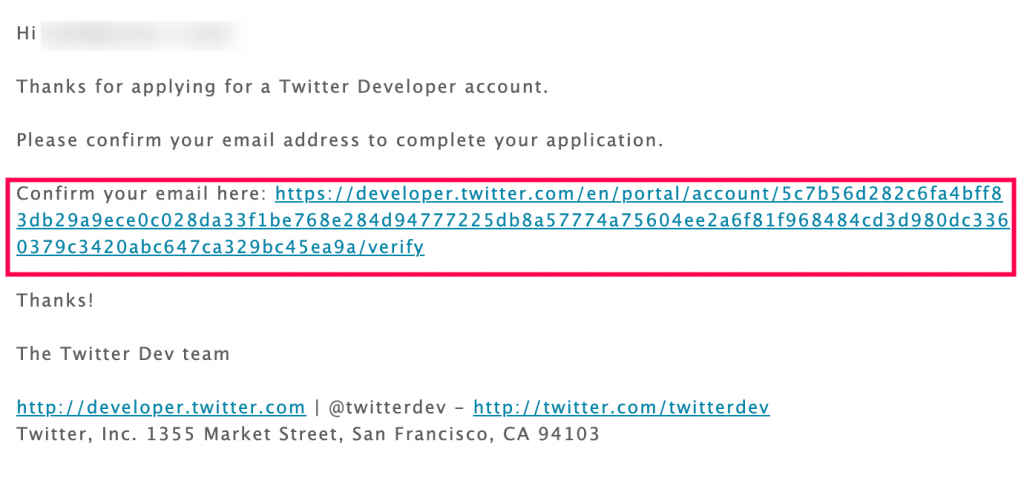The width and height of the screenshot is (1024, 481).
Task: Click the "Thanks for applying" sentence
Action: 282,87
